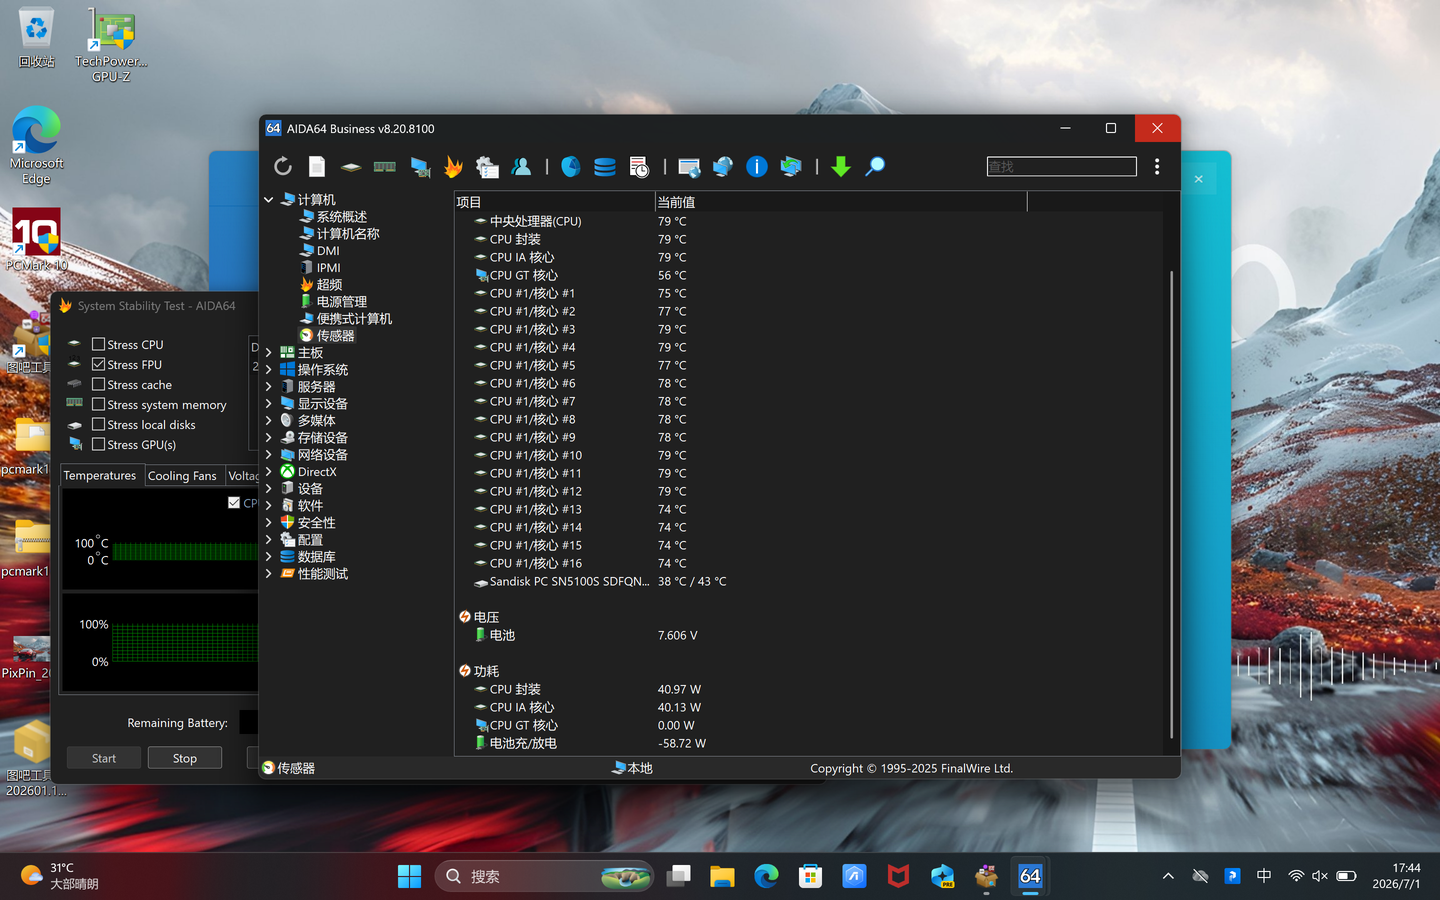The height and width of the screenshot is (900, 1440).
Task: Enable the Stress GPU(s) checkbox
Action: [x=98, y=445]
